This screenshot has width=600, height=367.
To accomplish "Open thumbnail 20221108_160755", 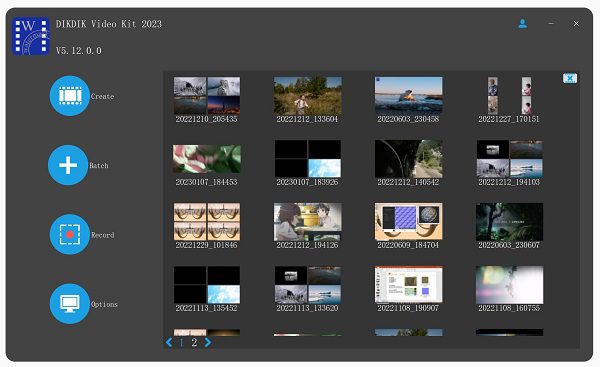I will point(509,285).
